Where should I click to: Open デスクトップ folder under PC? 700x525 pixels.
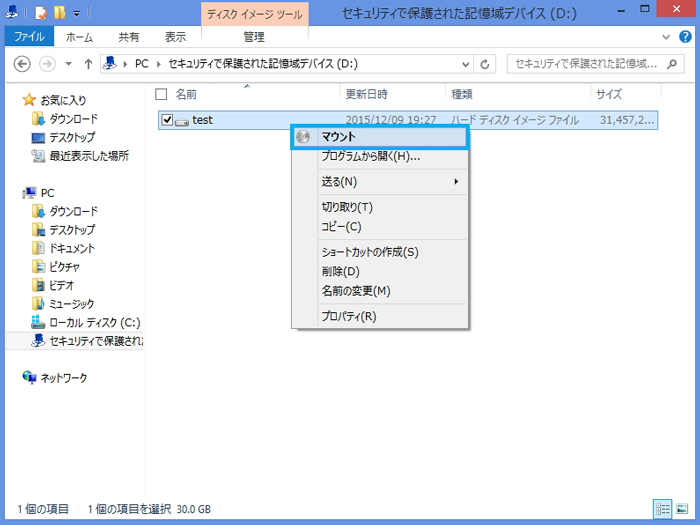click(x=72, y=230)
